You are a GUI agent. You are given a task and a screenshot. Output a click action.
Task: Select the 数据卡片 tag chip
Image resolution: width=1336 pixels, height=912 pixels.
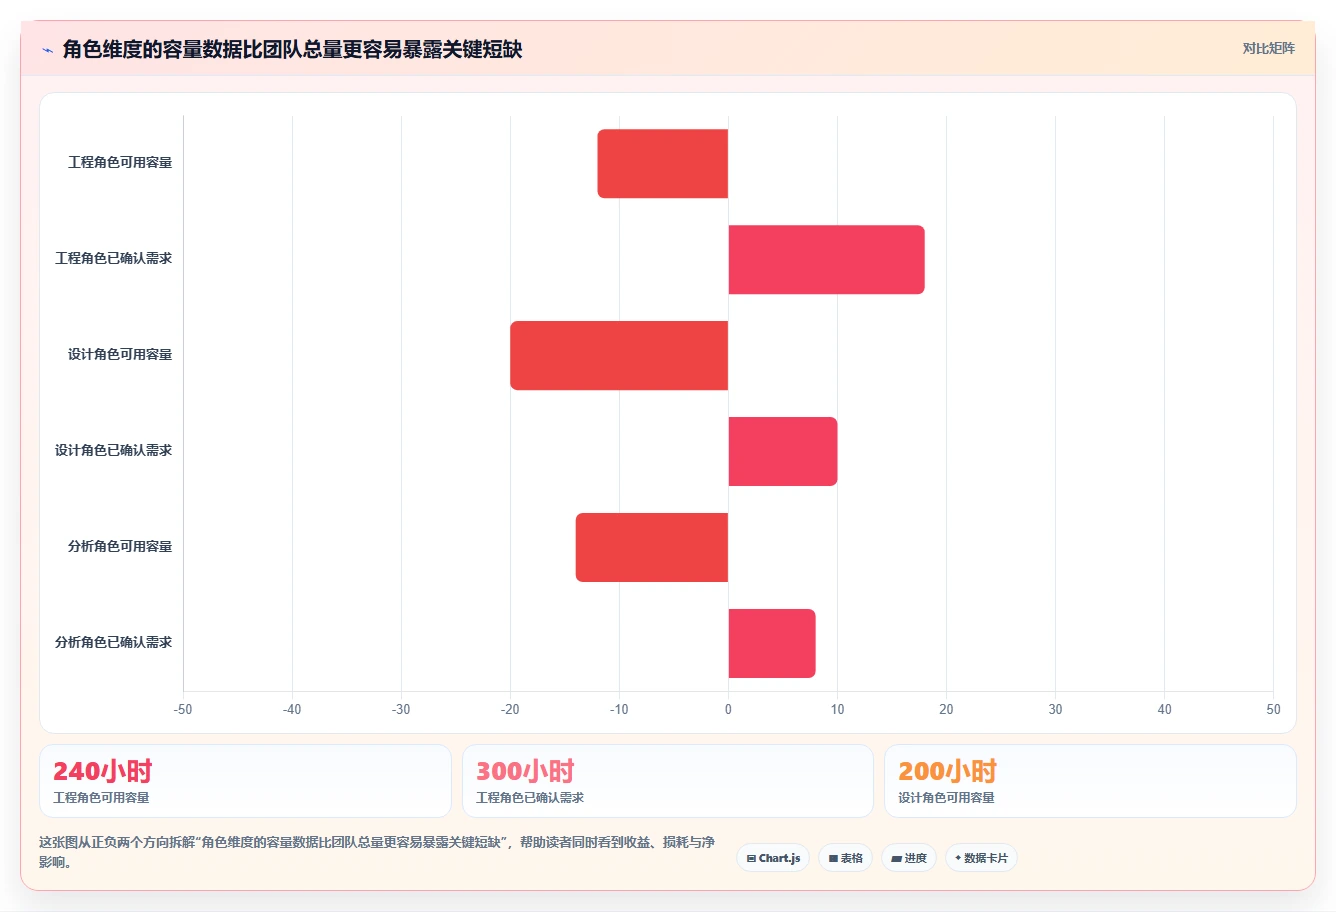(x=981, y=858)
